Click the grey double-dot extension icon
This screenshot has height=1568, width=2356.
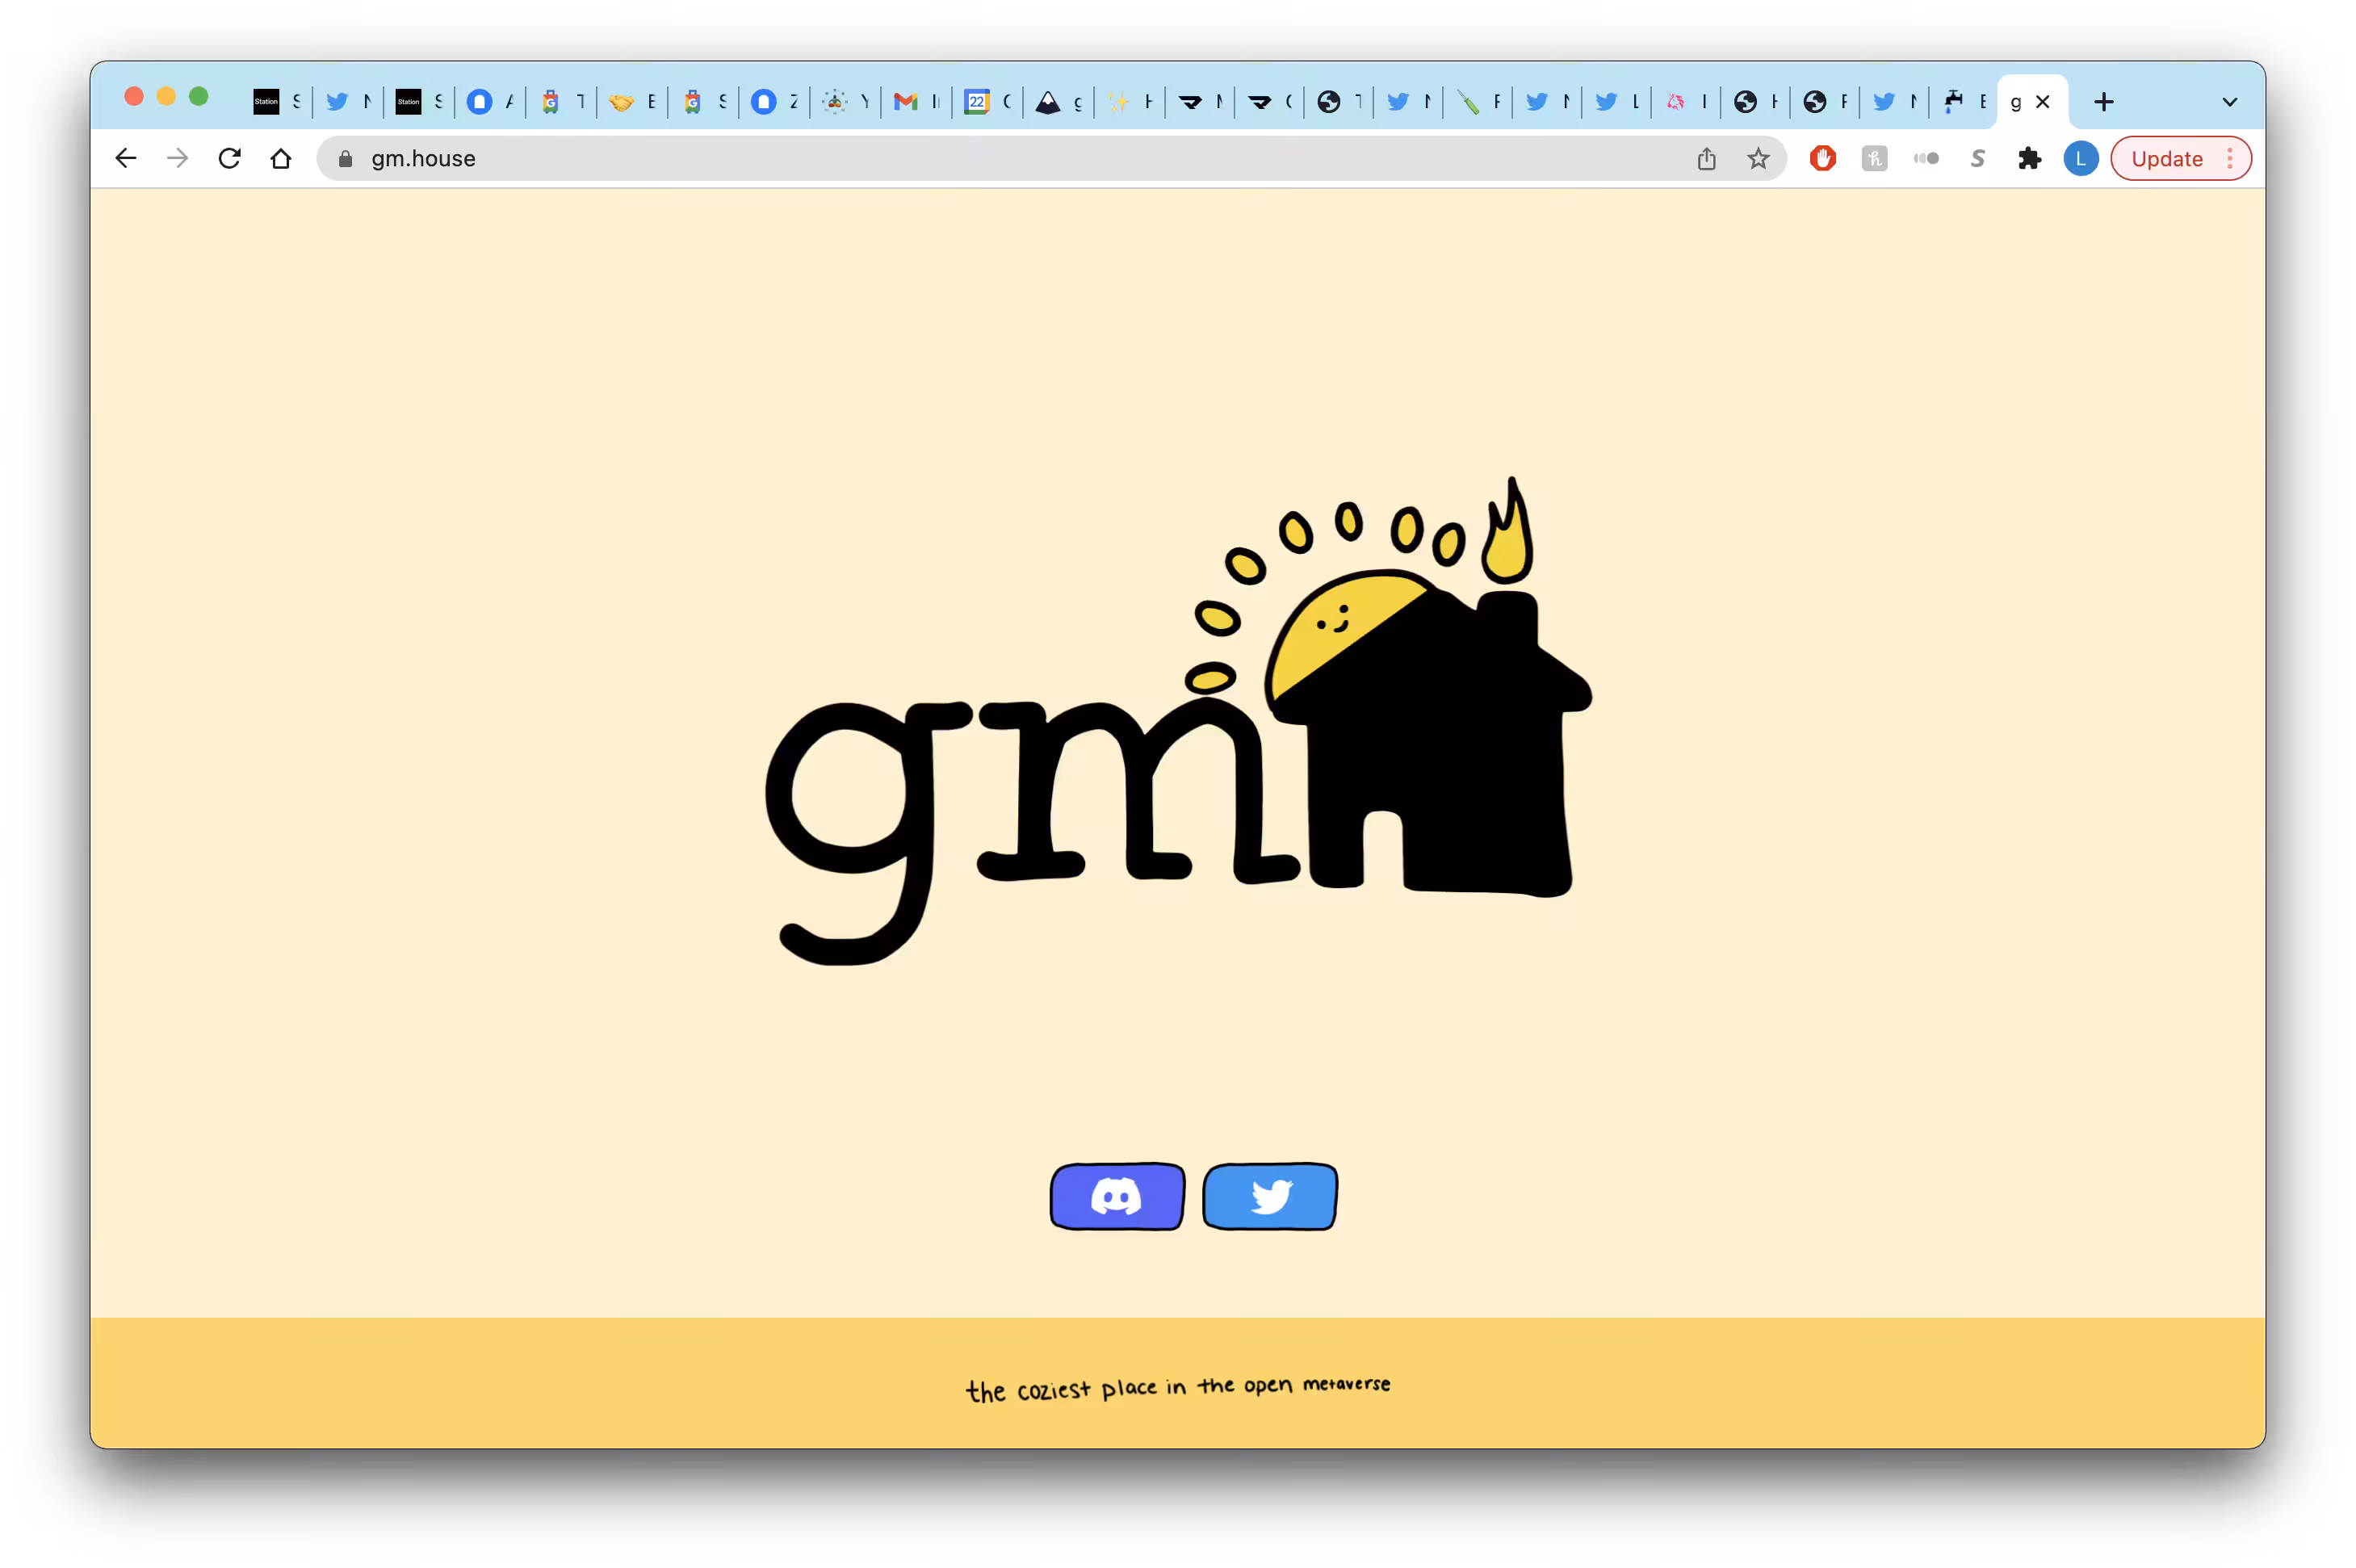point(1926,158)
